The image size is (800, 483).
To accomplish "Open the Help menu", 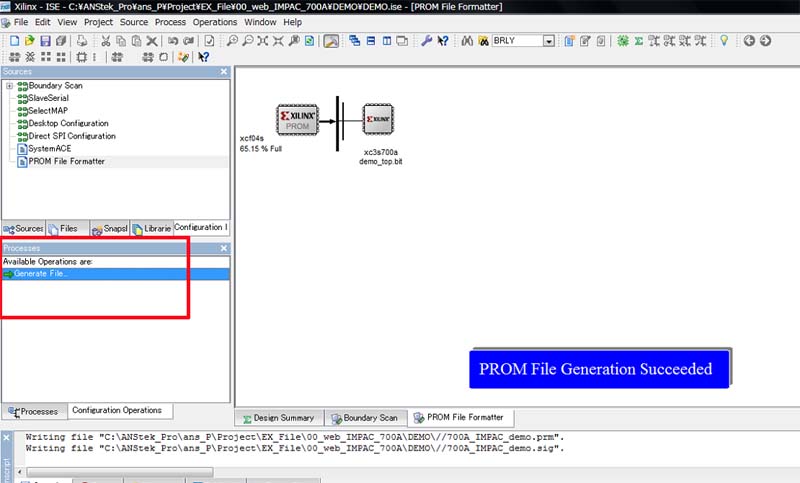I will (292, 22).
